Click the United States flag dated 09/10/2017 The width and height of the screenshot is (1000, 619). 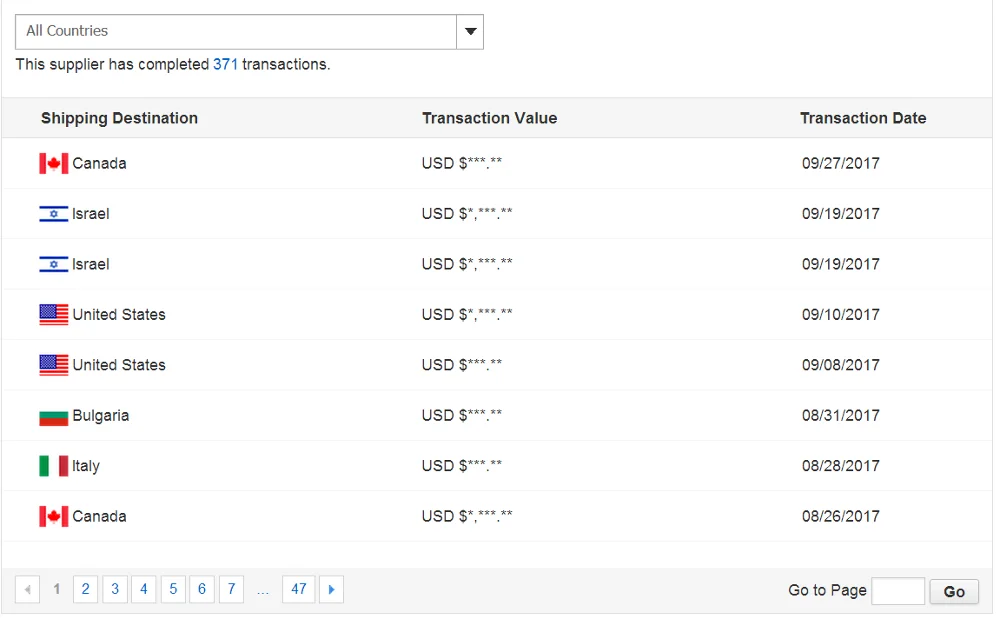[x=54, y=315]
